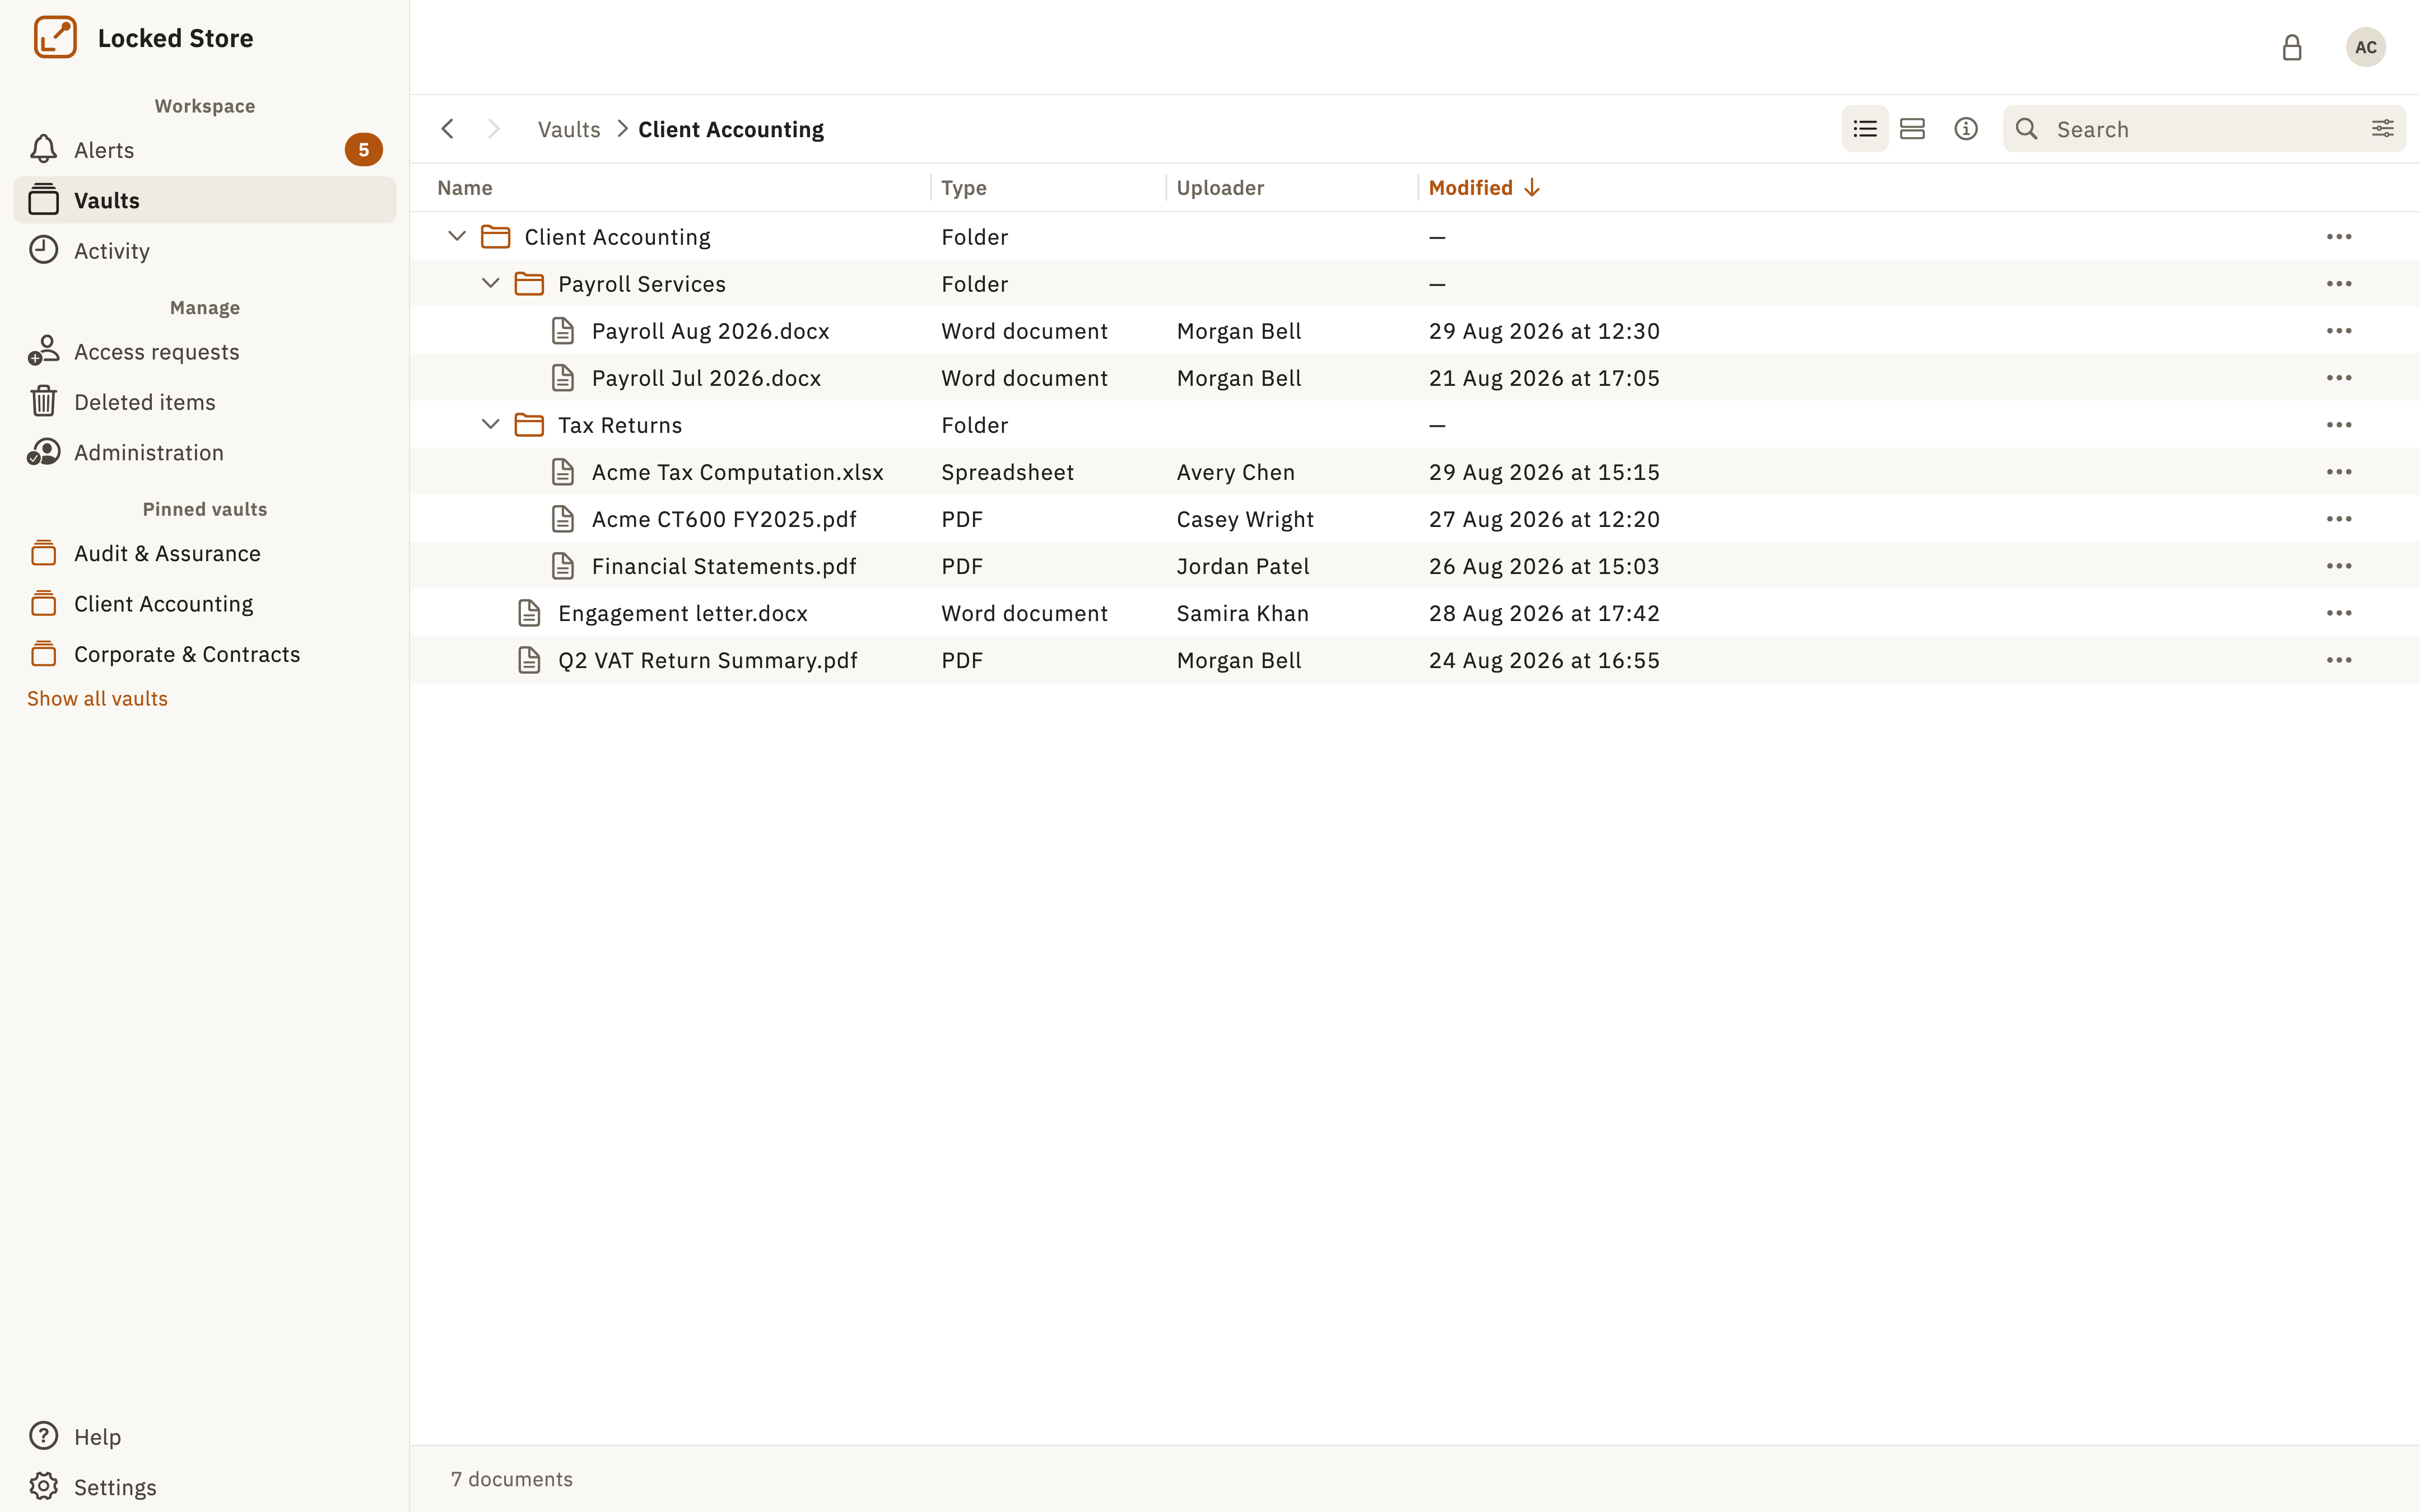The height and width of the screenshot is (1512, 2420).
Task: Click the lock icon in the top bar
Action: pos(2292,47)
